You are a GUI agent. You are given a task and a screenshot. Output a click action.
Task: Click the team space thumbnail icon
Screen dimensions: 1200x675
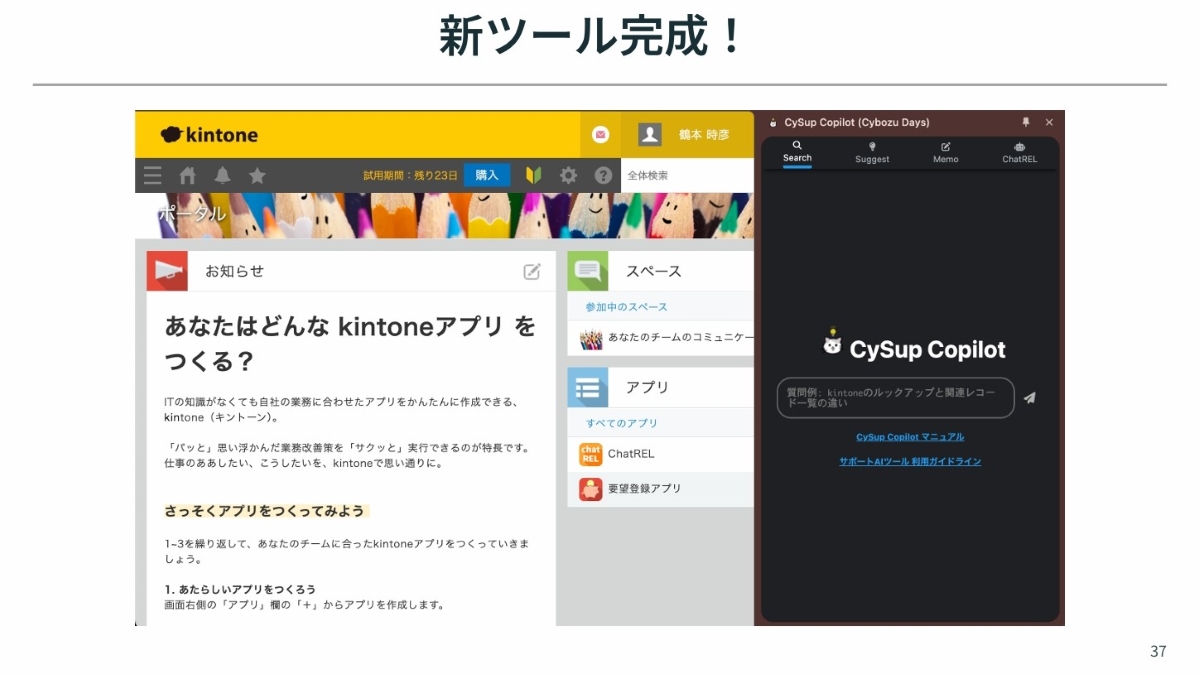591,339
